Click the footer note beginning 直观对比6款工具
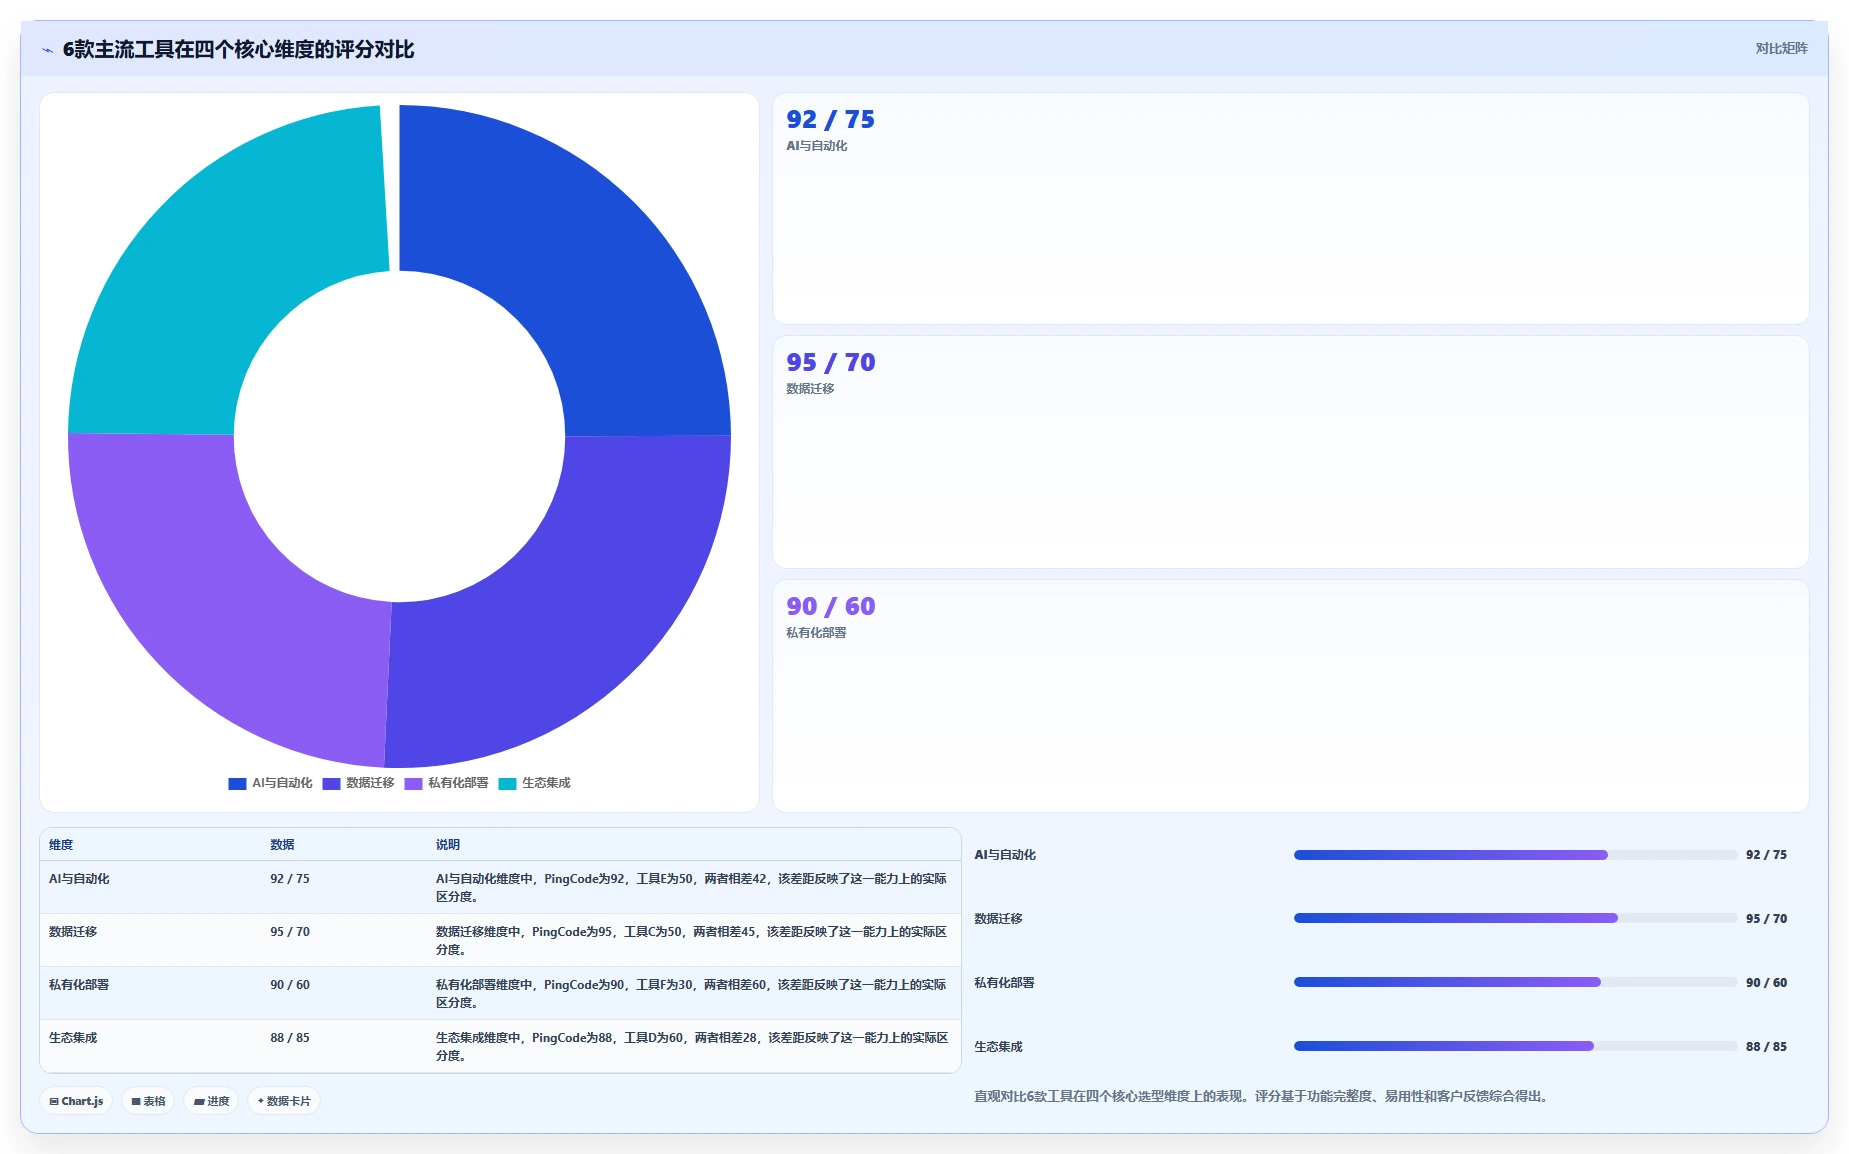Viewport: 1849px width, 1154px height. pyautogui.click(x=1262, y=1097)
